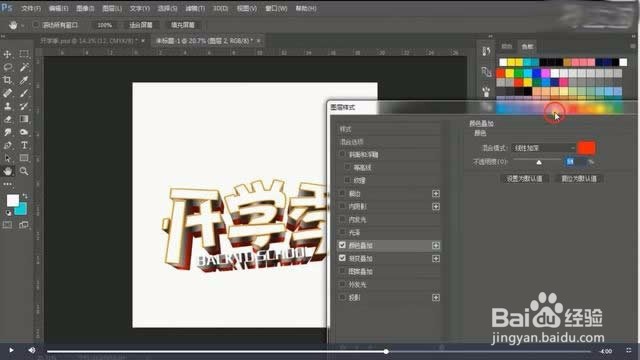Viewport: 640px width, 360px height.
Task: Change screen mode icon
Action: pyautogui.click(x=24, y=225)
